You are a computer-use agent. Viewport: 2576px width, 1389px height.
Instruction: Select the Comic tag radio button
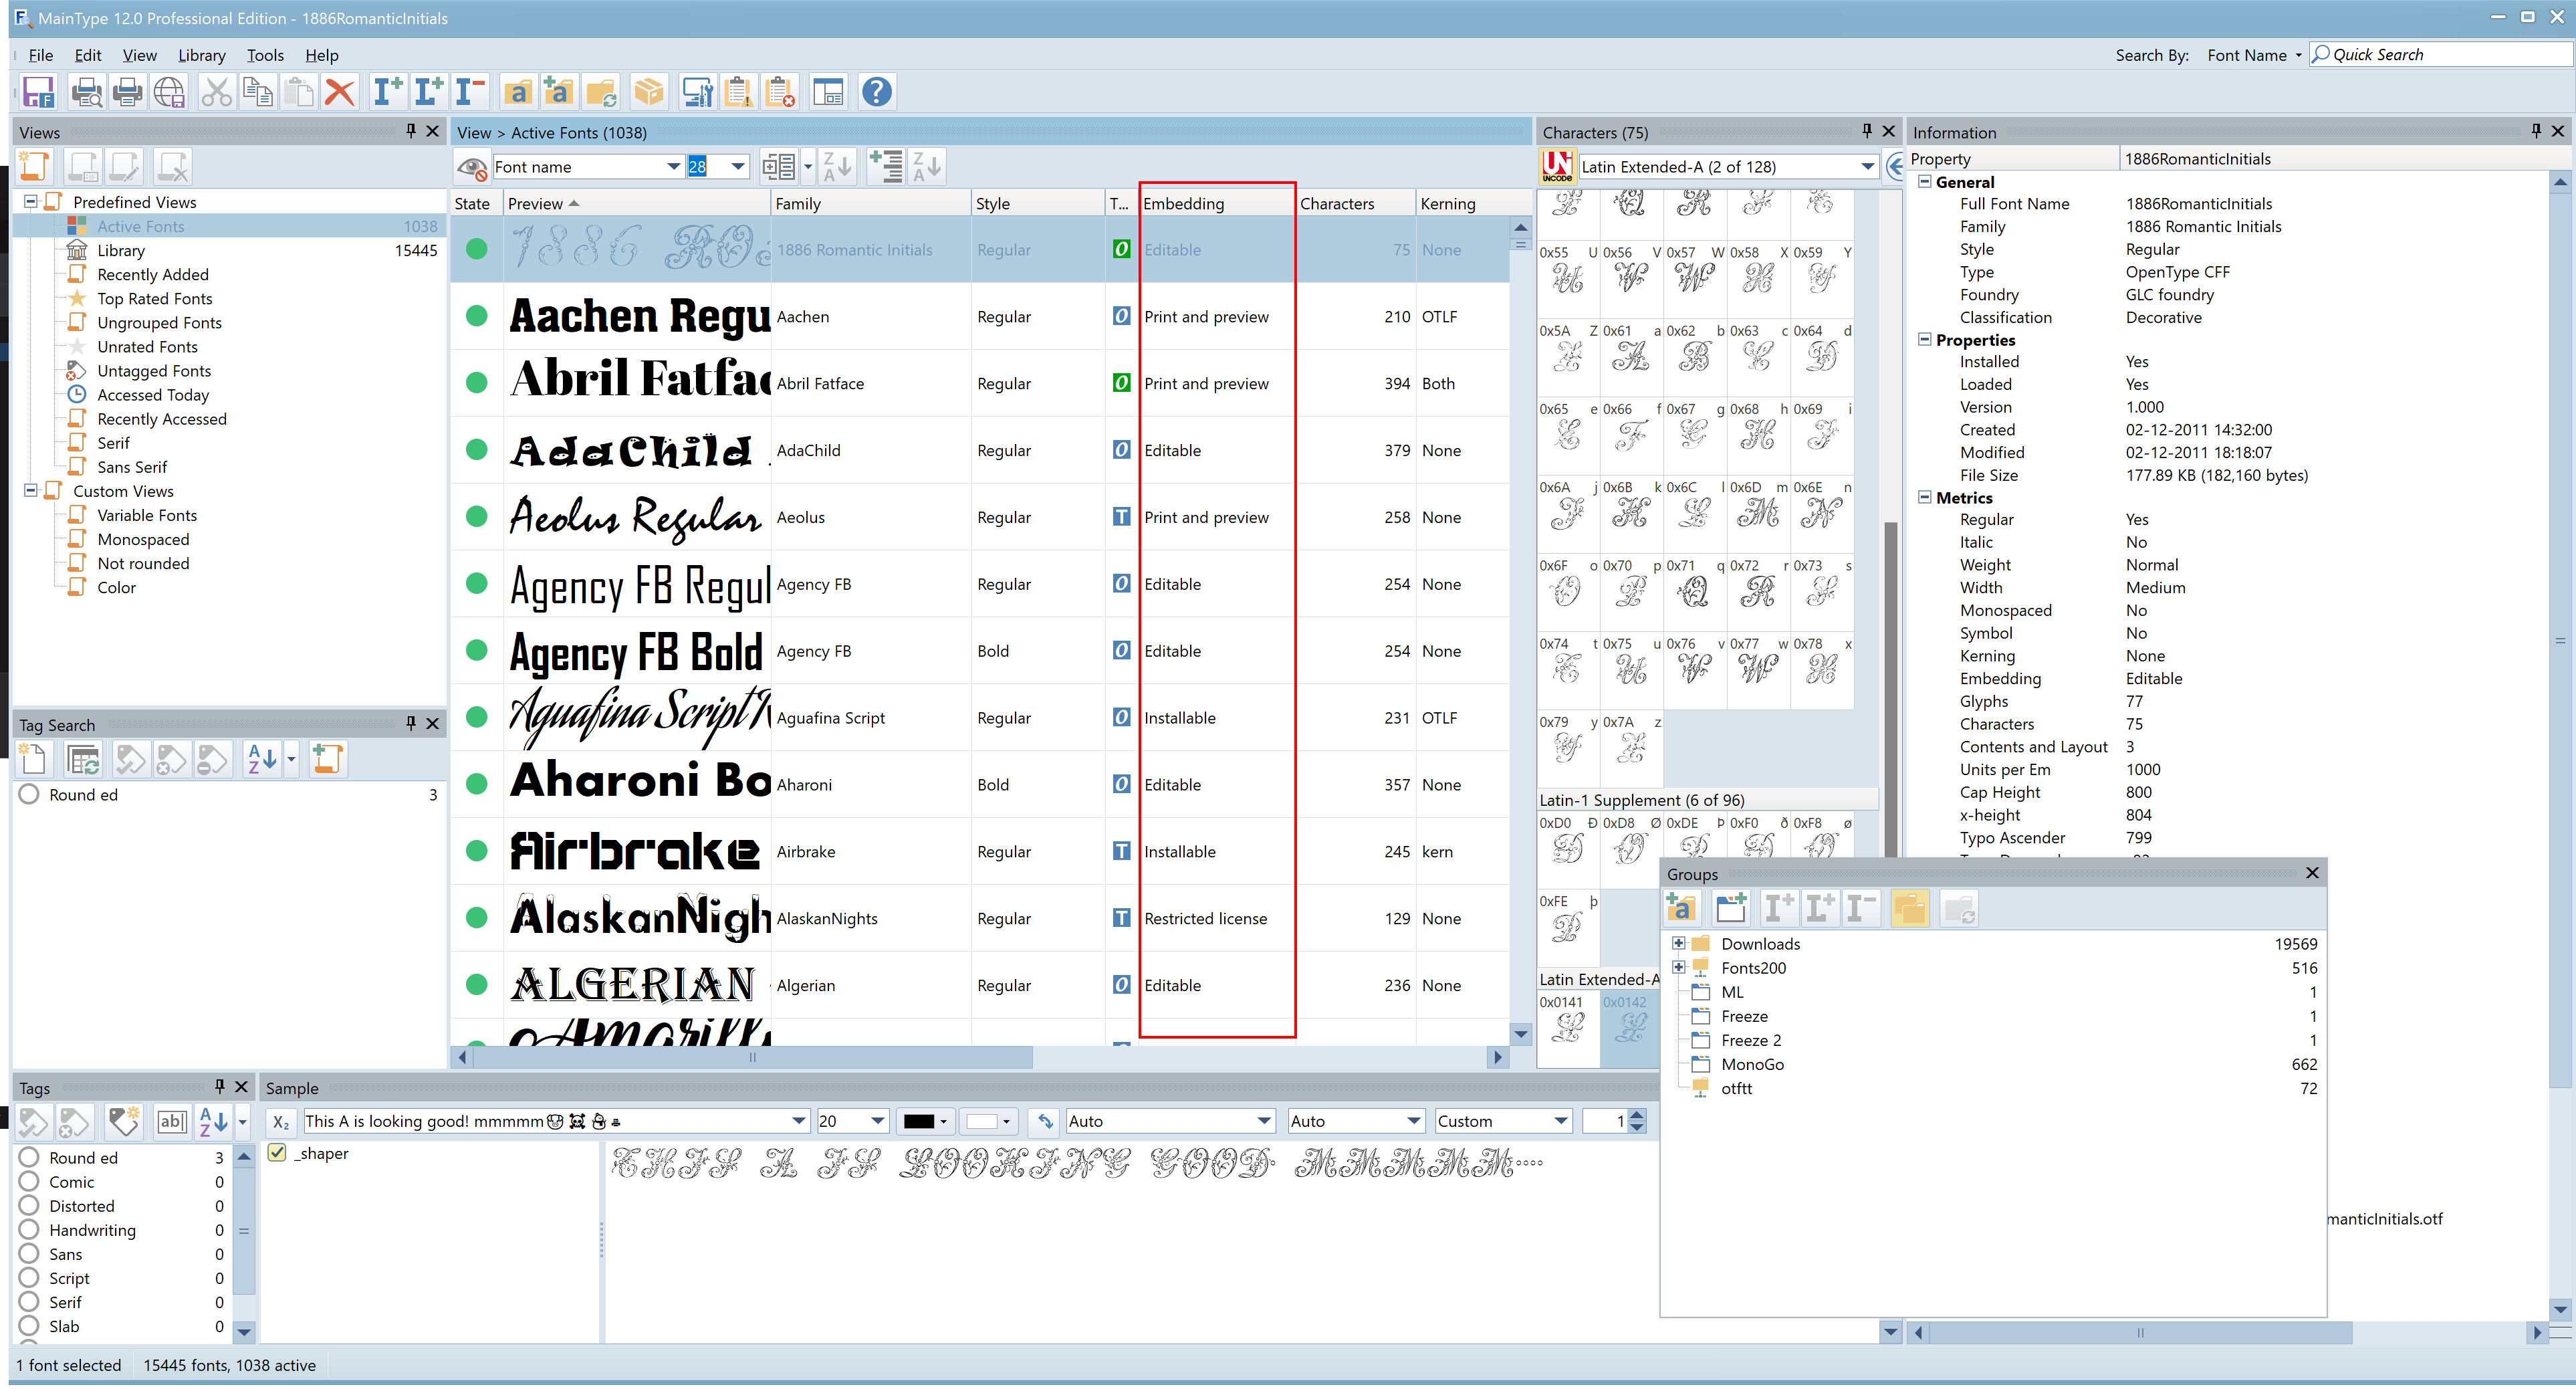[29, 1181]
